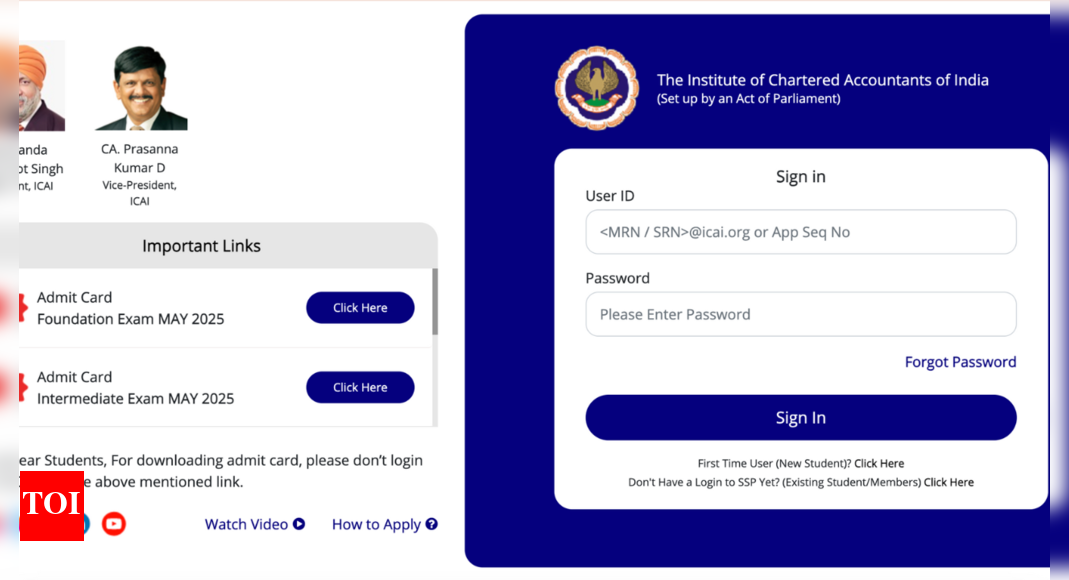The height and width of the screenshot is (580, 1069).
Task: Open the Watch Video link
Action: point(246,524)
